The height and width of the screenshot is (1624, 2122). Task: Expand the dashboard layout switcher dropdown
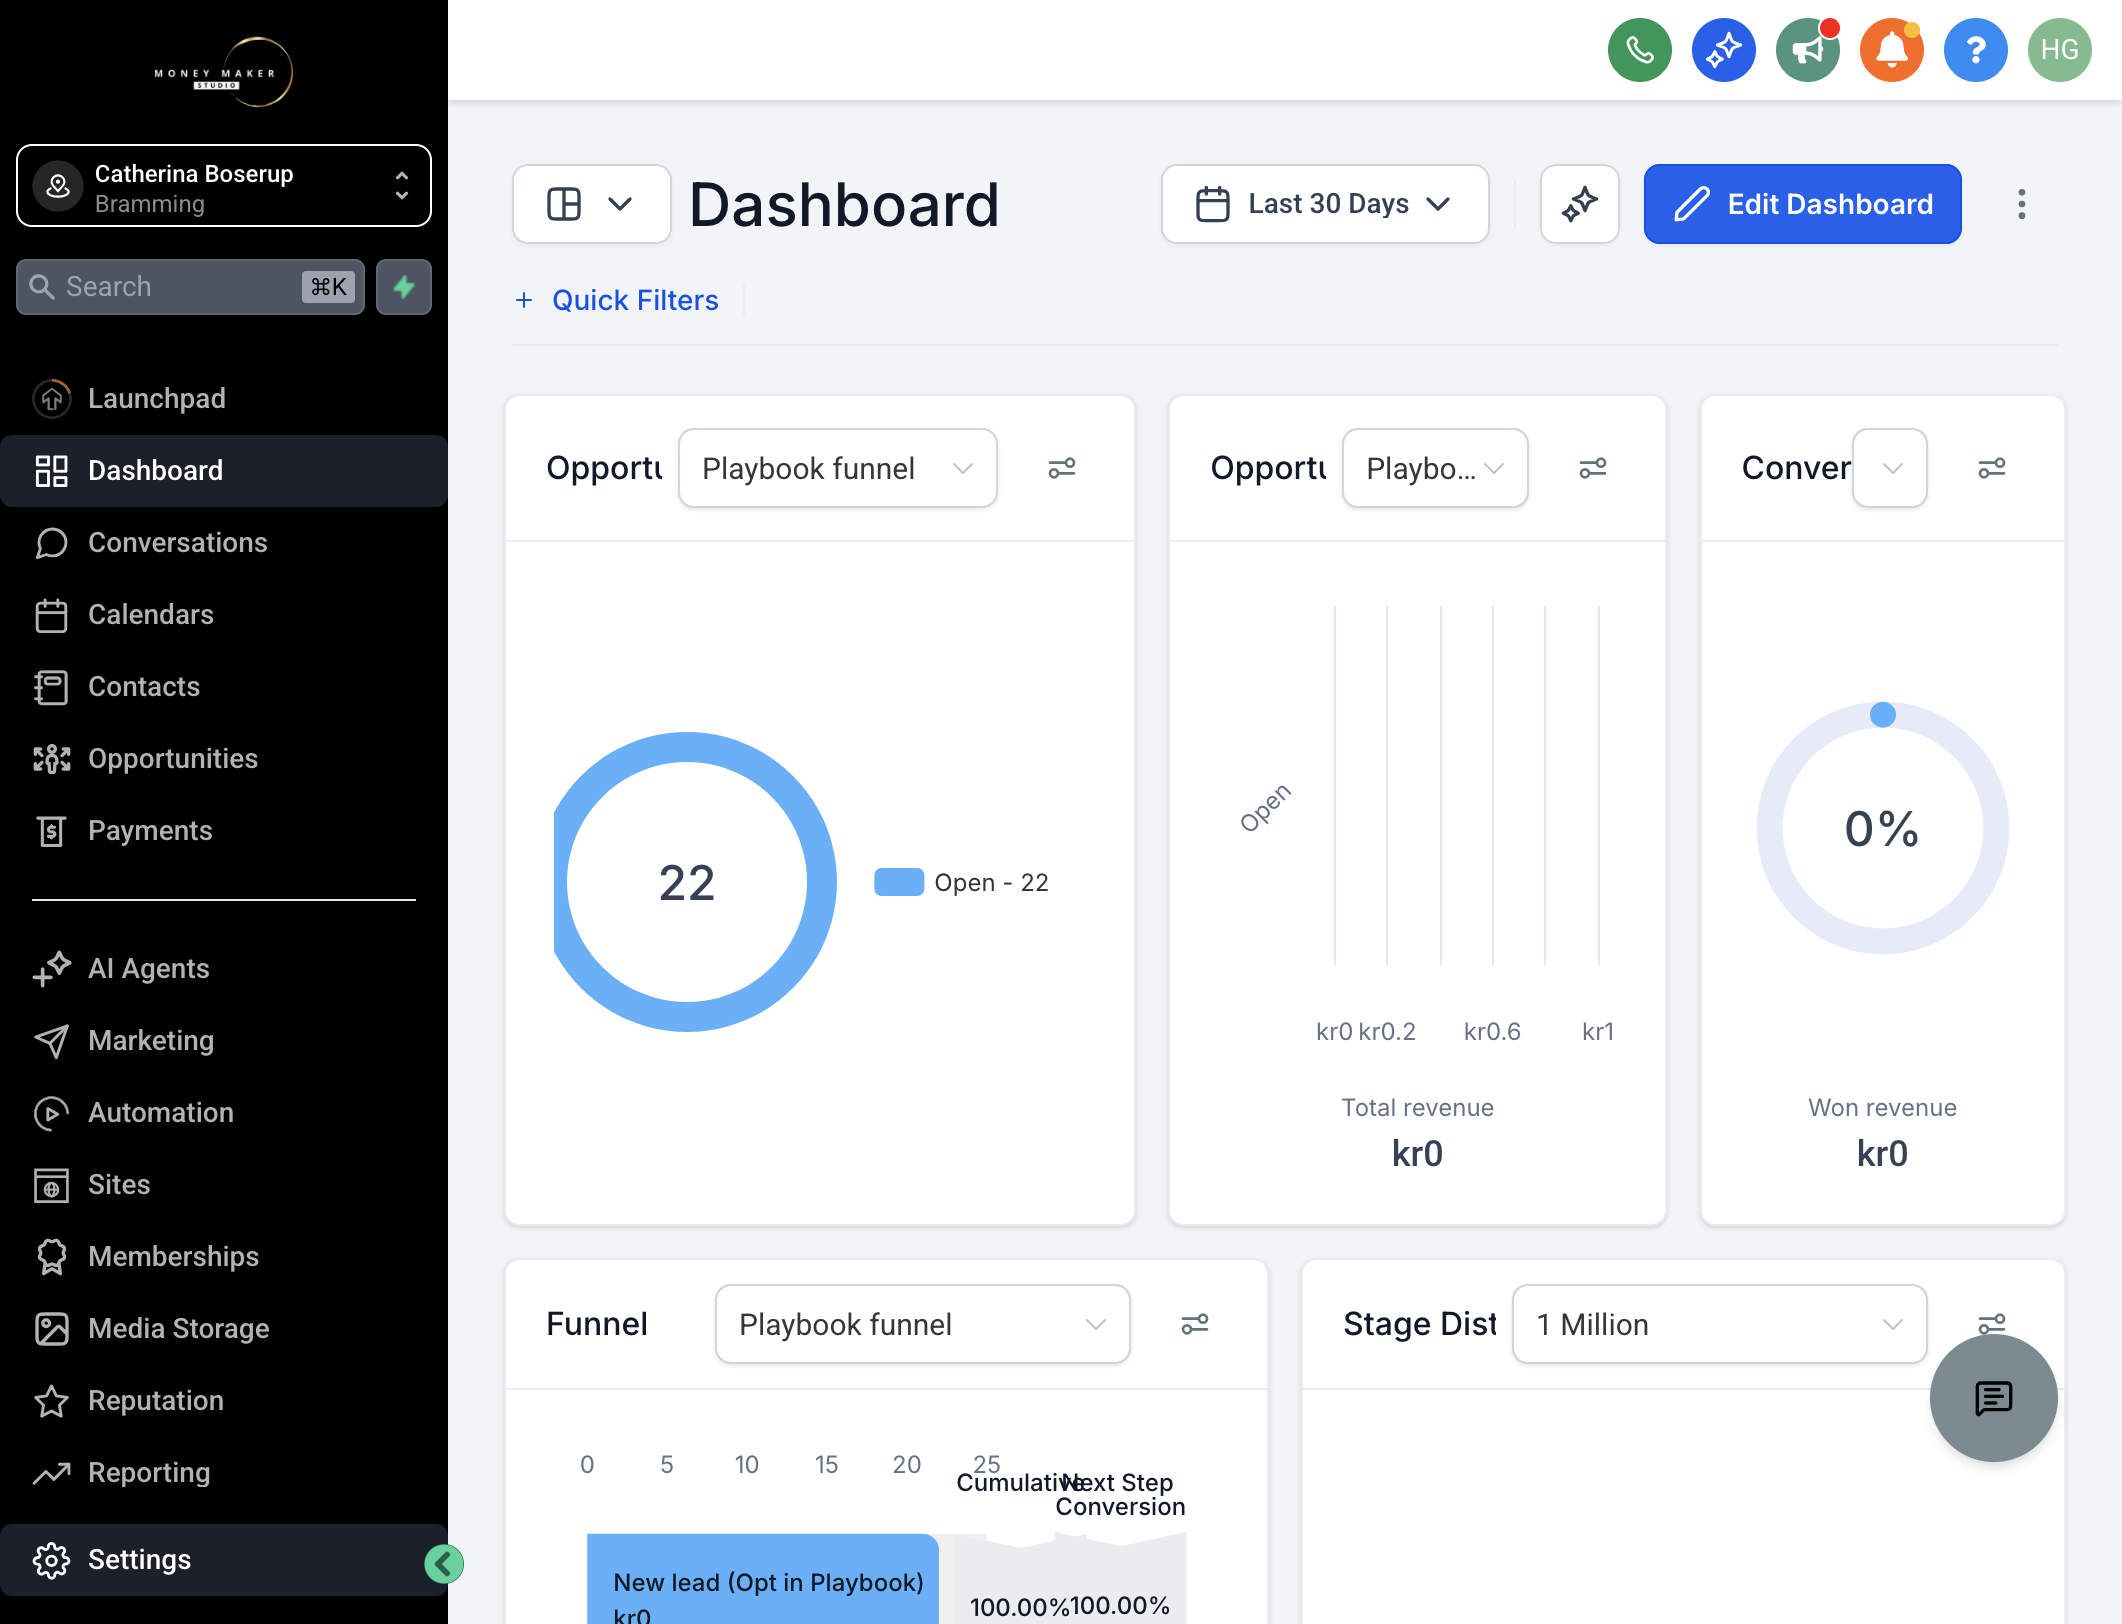click(591, 204)
